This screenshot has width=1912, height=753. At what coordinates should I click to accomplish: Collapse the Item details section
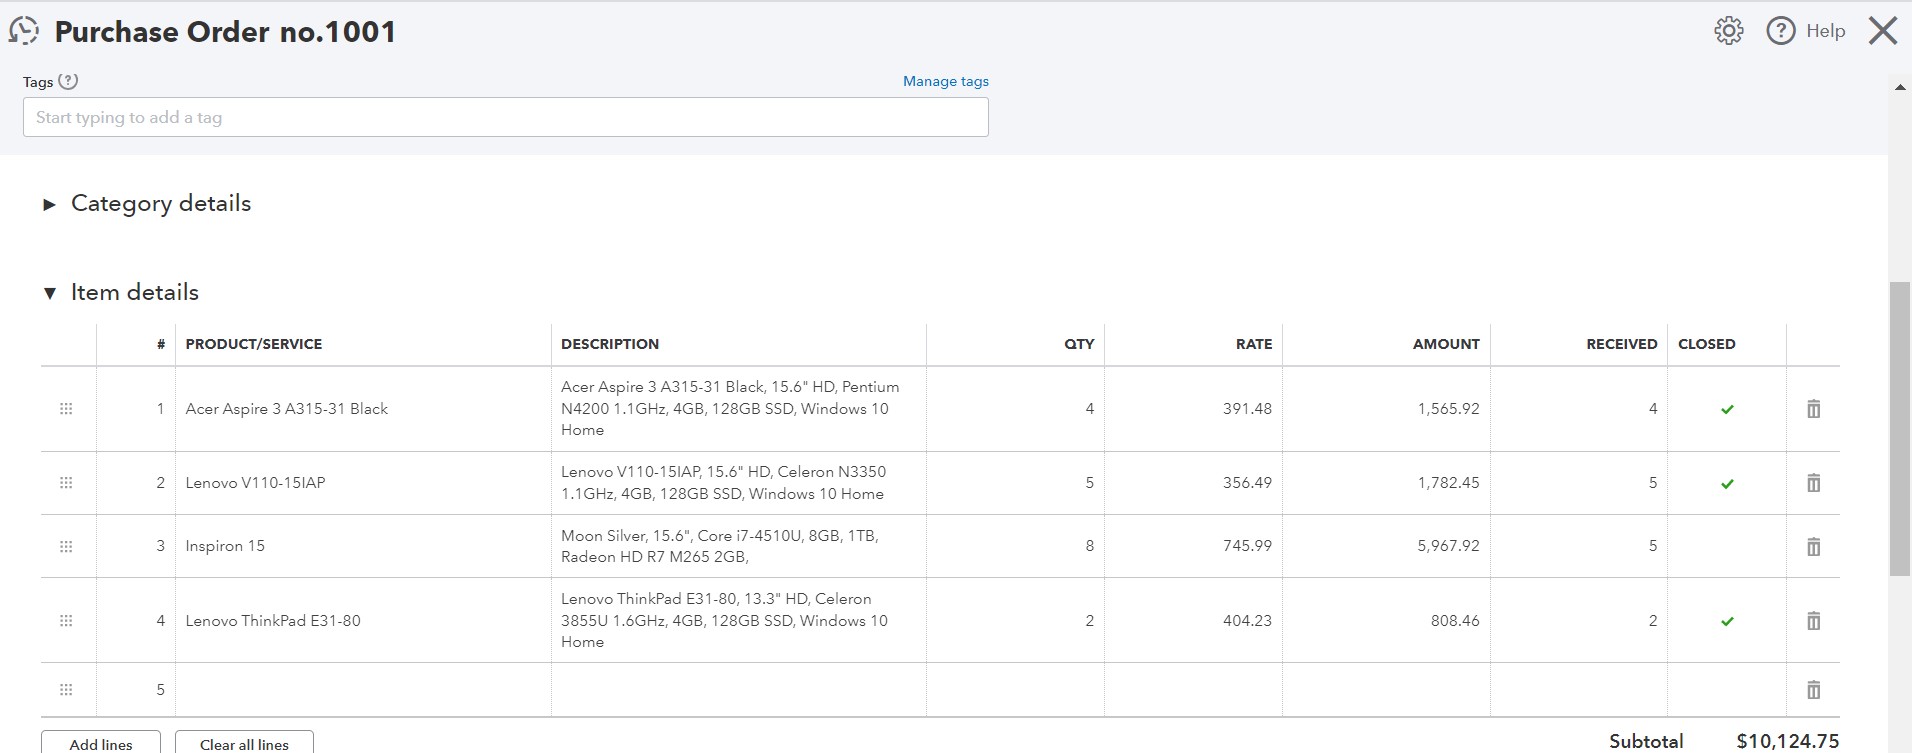[x=49, y=293]
